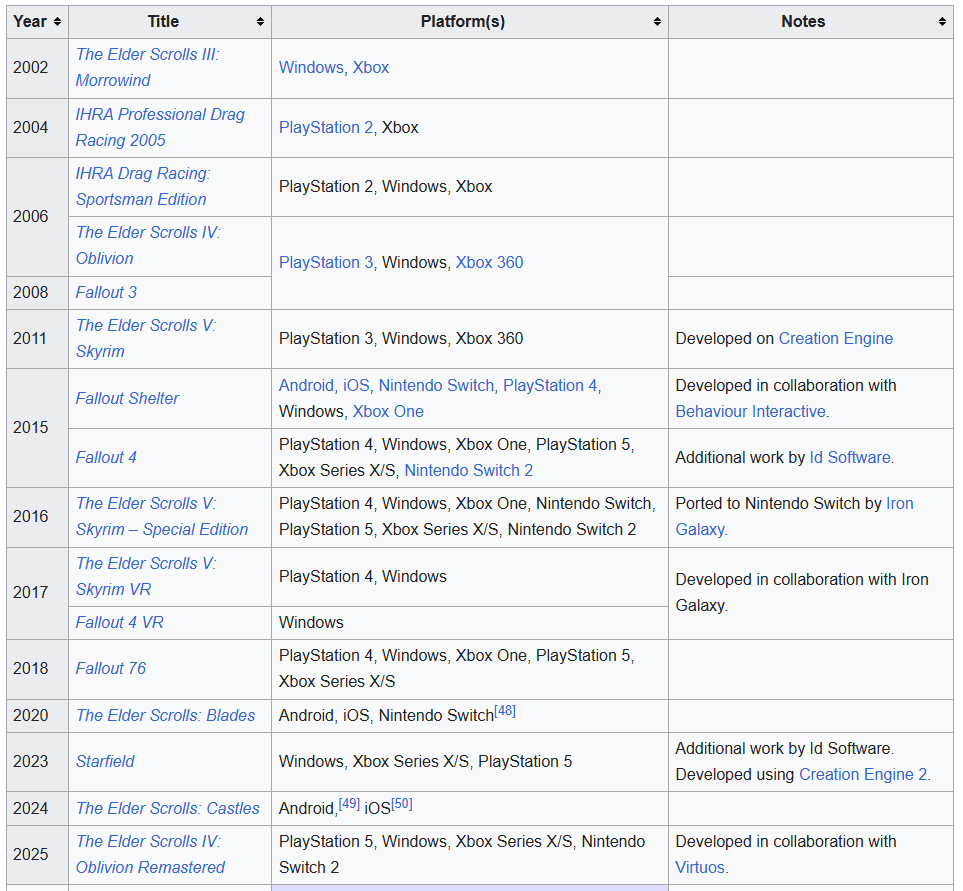Follow the Behaviour Interactive link

point(751,411)
